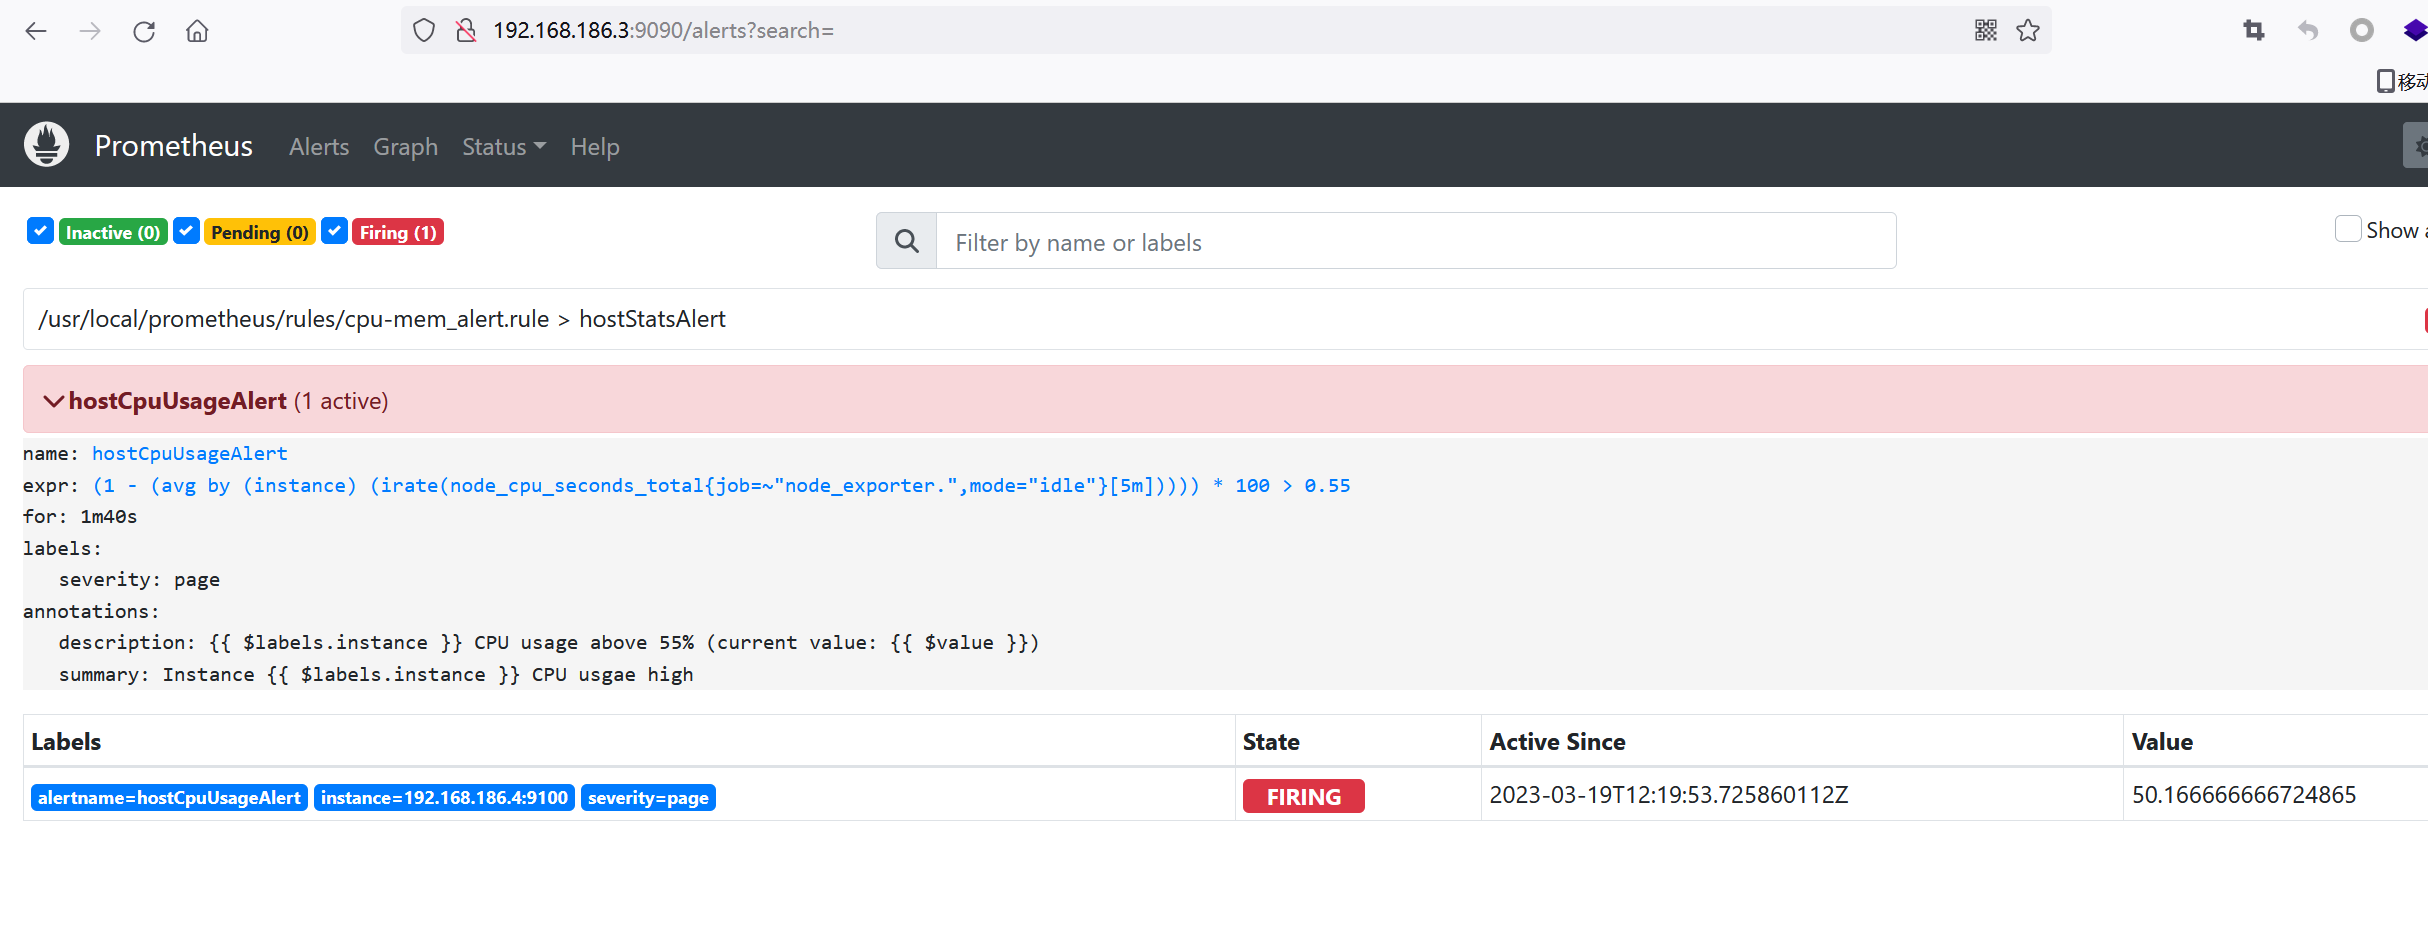Toggle the Pending alerts checkbox
The image size is (2428, 944).
pyautogui.click(x=186, y=232)
